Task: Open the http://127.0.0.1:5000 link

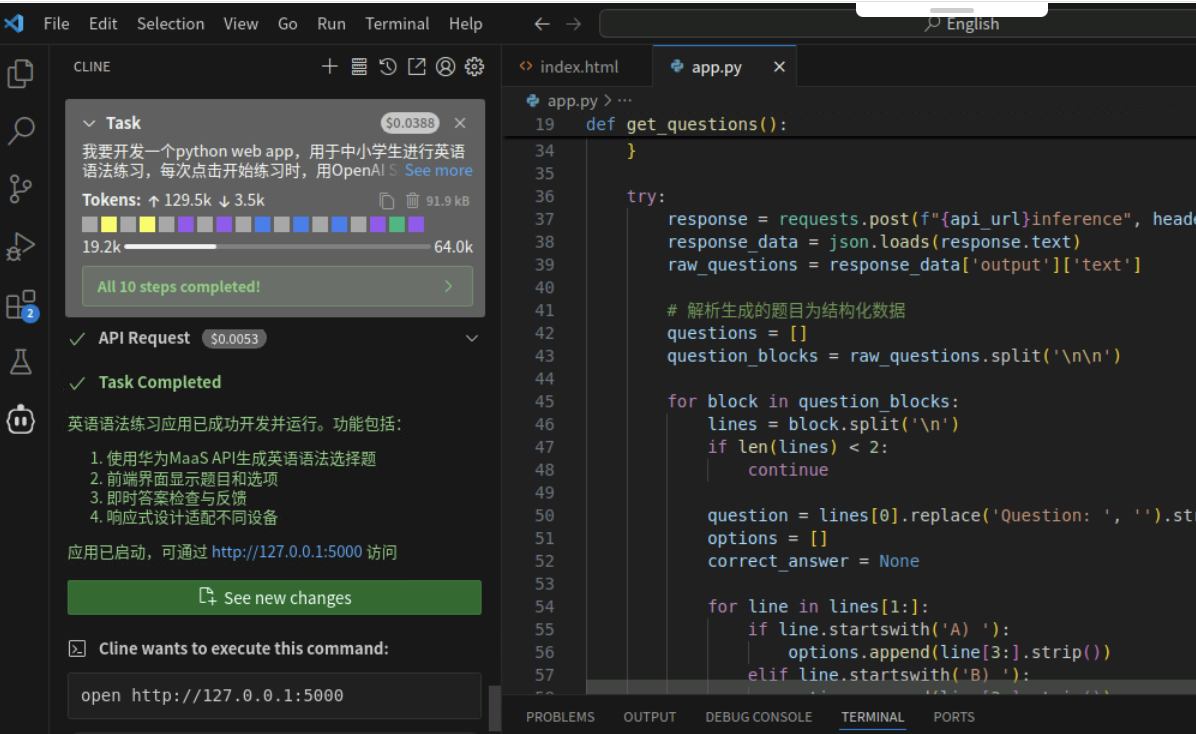Action: pyautogui.click(x=286, y=552)
